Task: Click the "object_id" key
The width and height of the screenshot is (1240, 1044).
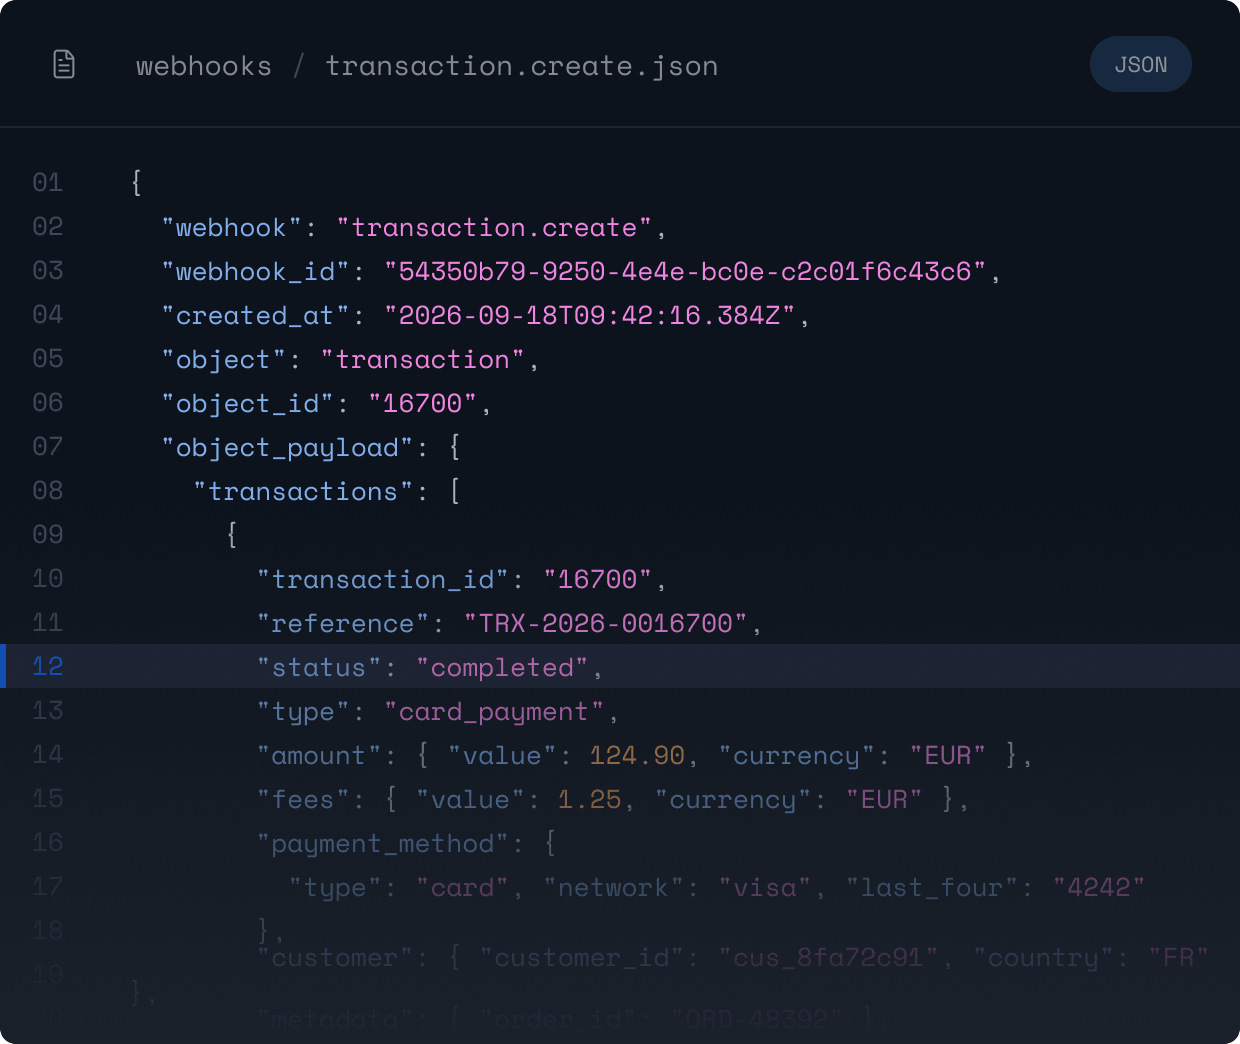Action: pyautogui.click(x=247, y=404)
